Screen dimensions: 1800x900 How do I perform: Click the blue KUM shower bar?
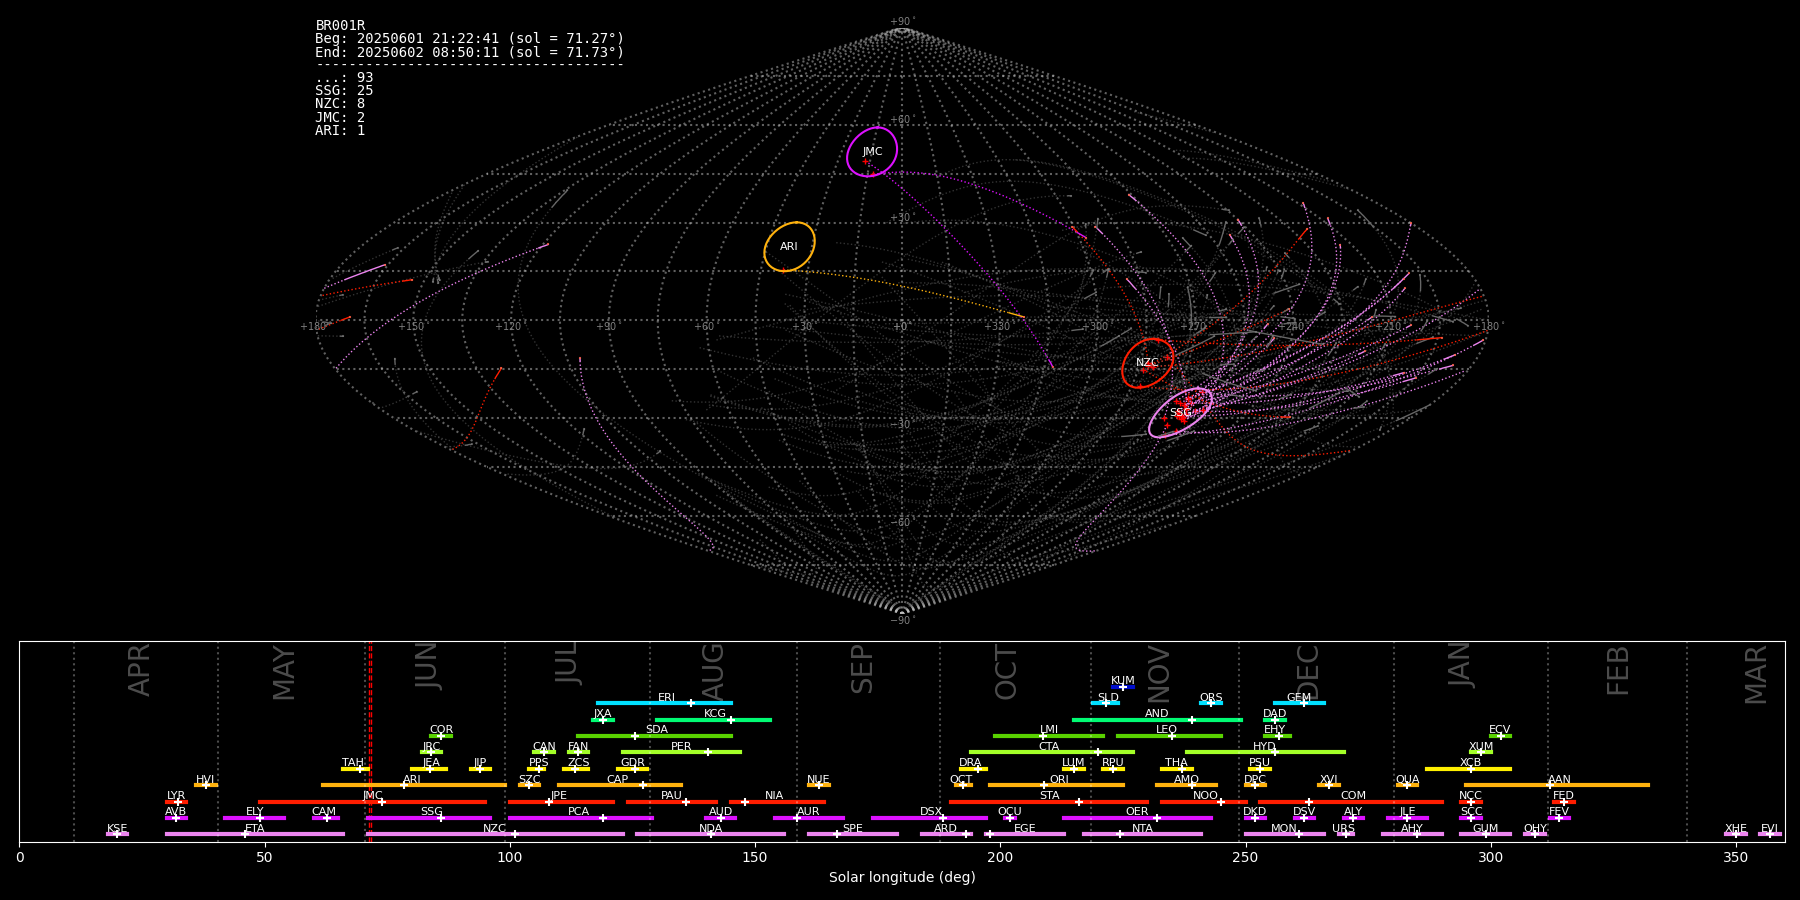point(1123,687)
